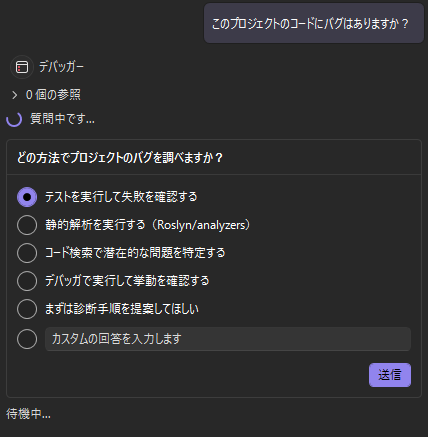Viewport: 428px width, 437px height.
Task: Click the カスタムの回答を入力します input field
Action: coord(228,339)
